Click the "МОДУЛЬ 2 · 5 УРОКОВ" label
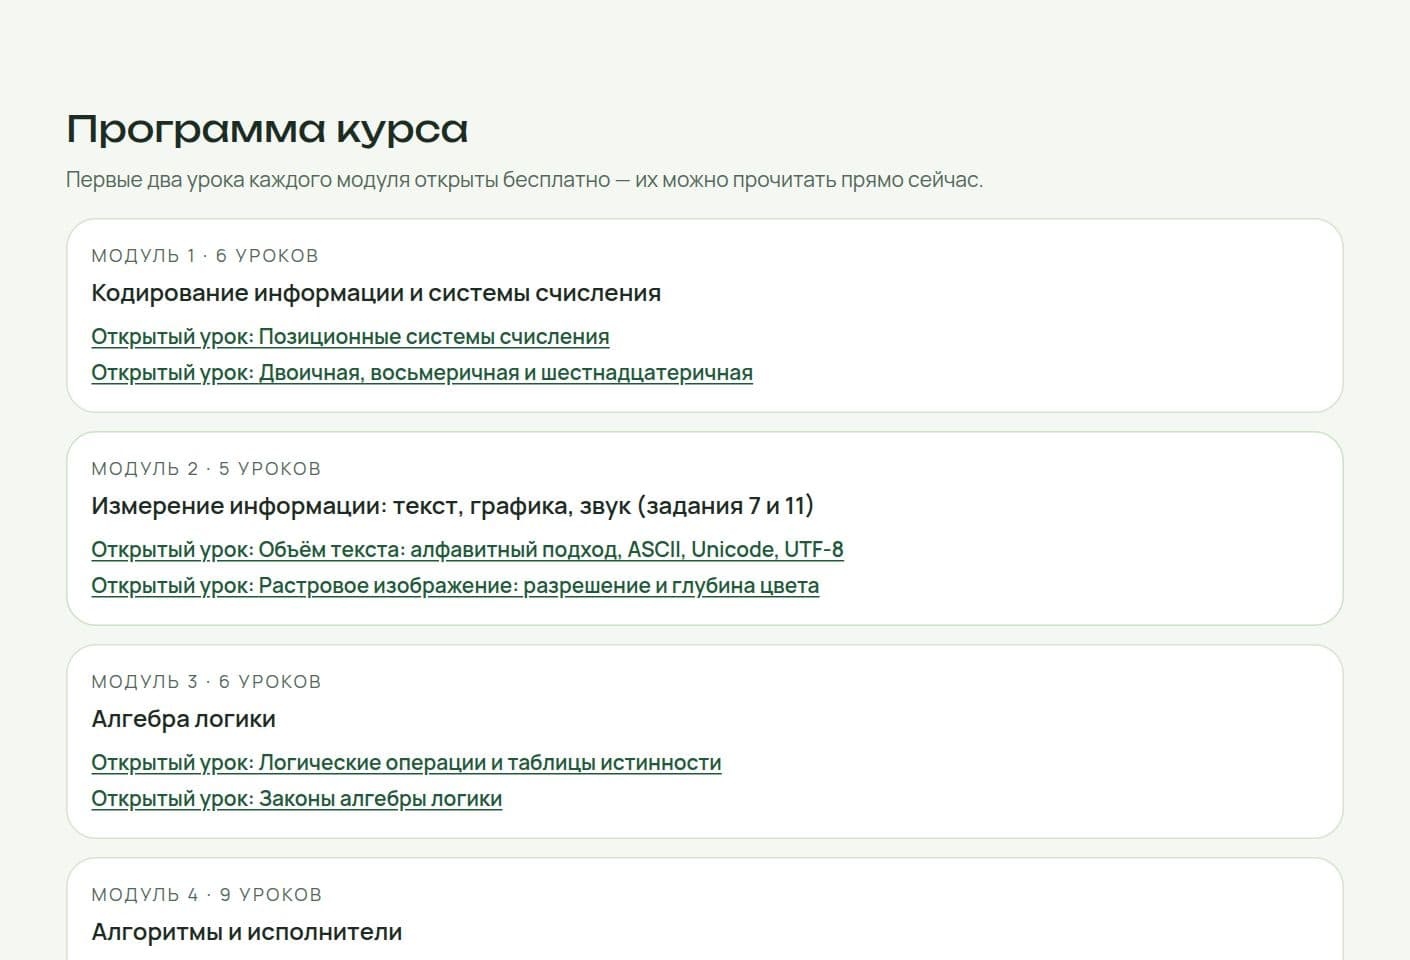 [x=206, y=469]
